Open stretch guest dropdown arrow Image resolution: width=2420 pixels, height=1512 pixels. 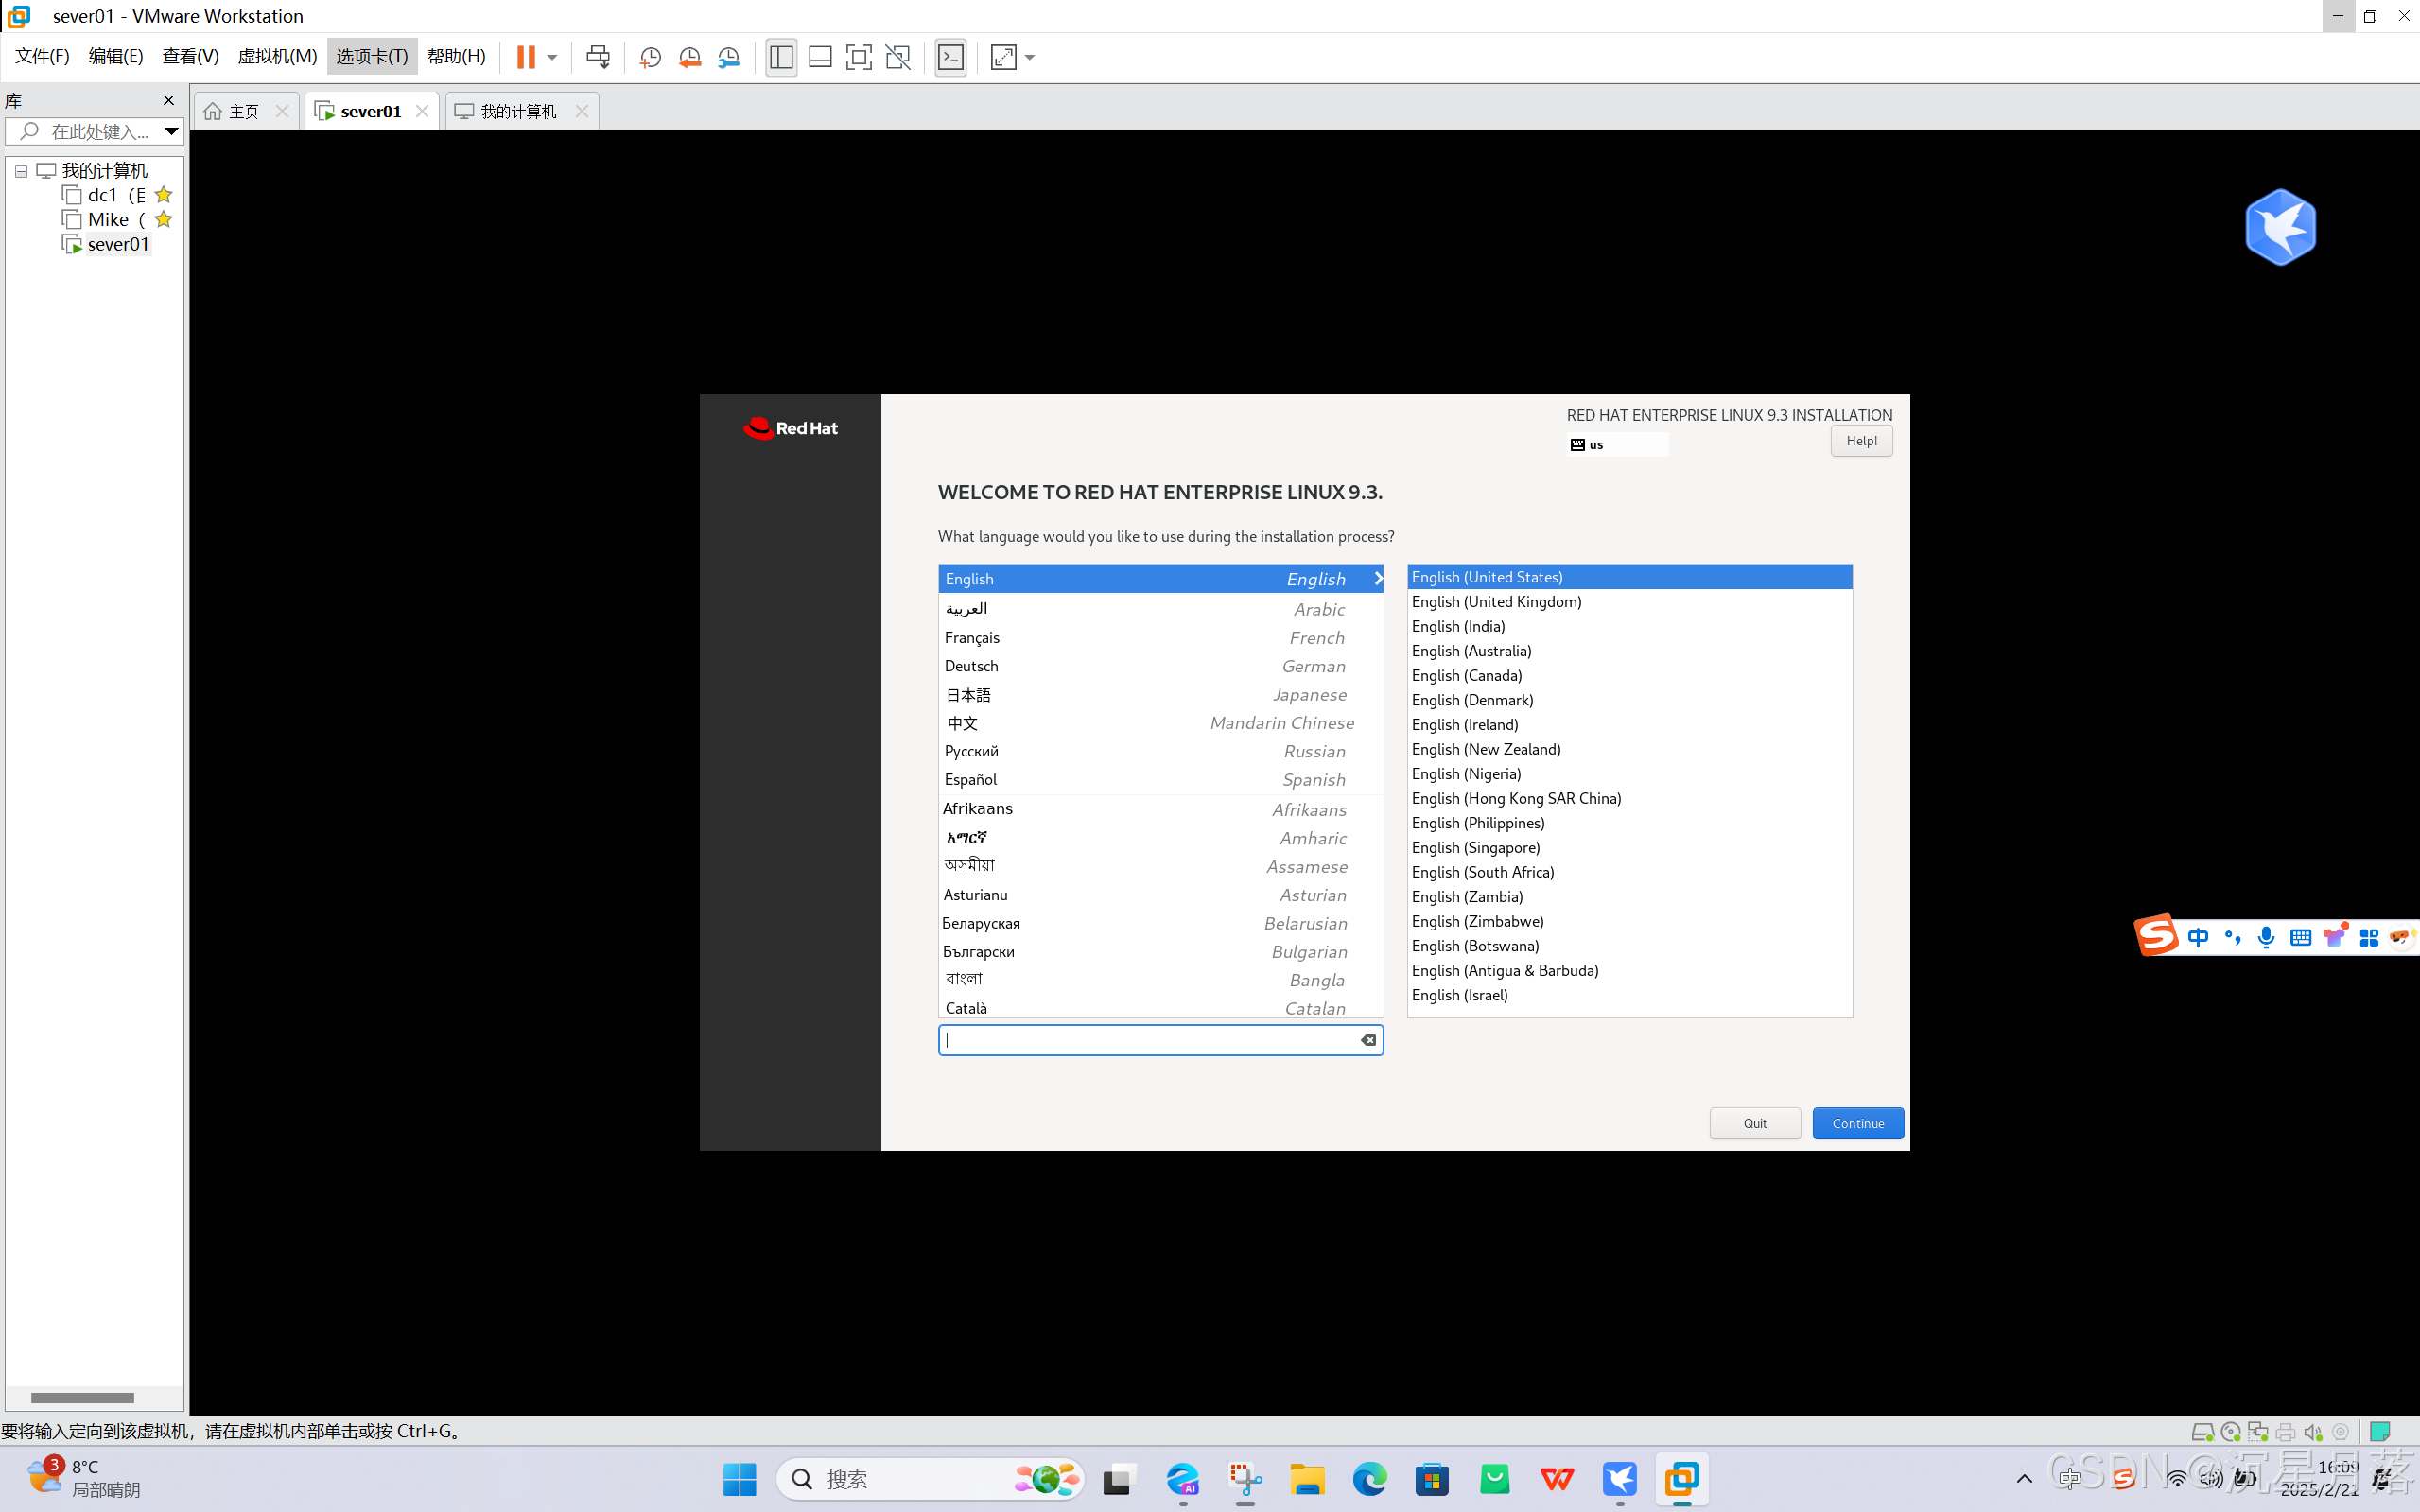1030,57
